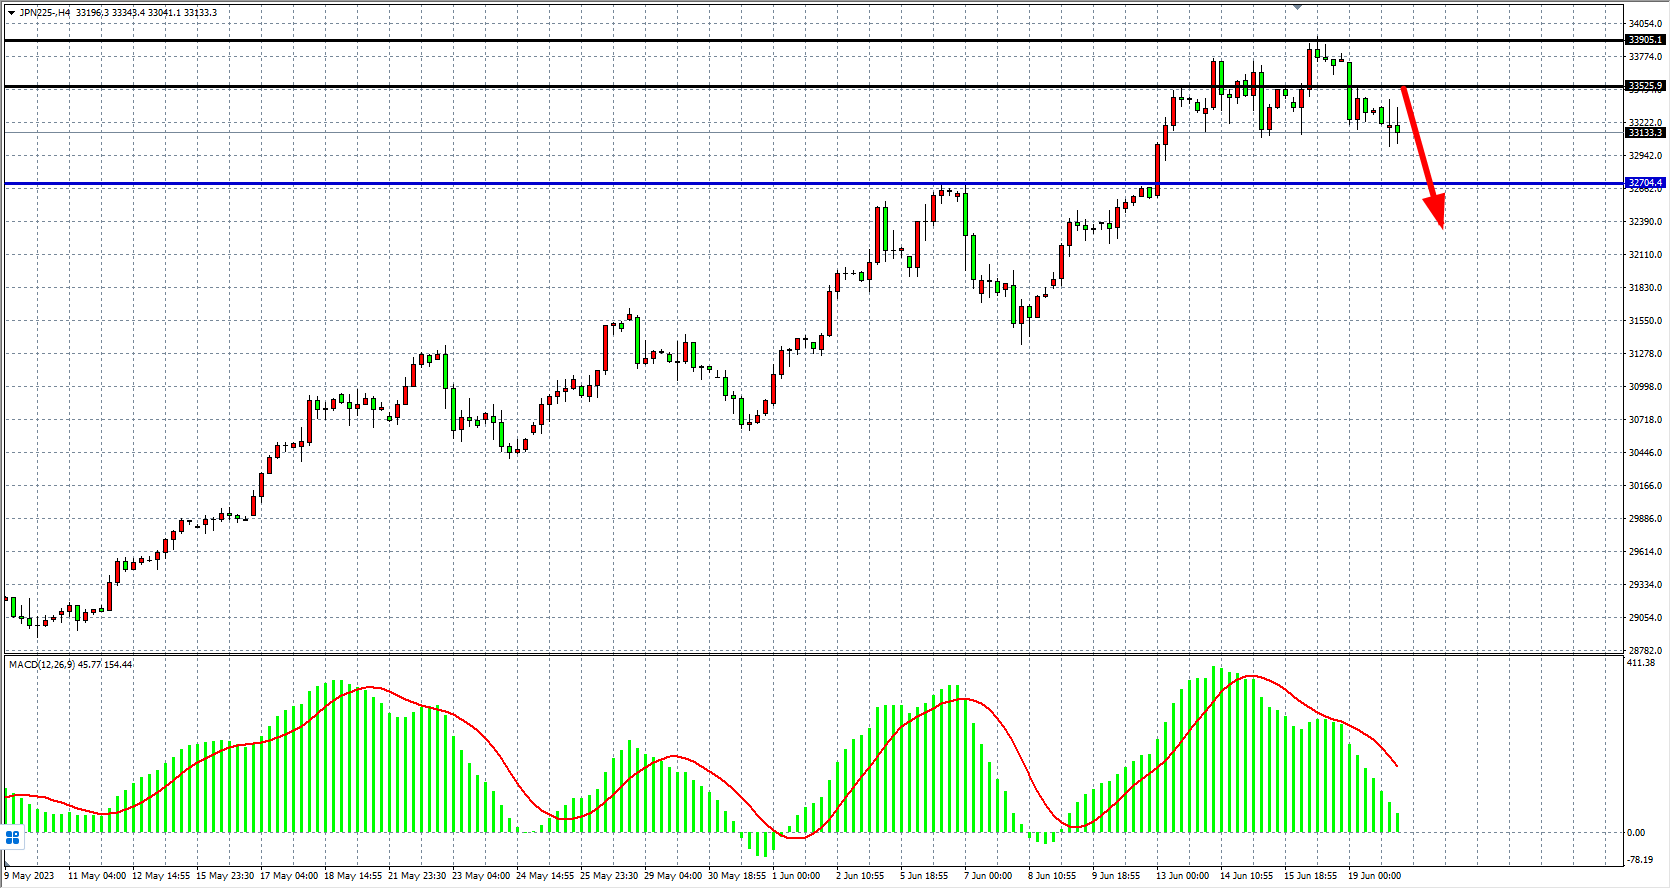Click the '1 Jun 00:00' time label

[796, 876]
